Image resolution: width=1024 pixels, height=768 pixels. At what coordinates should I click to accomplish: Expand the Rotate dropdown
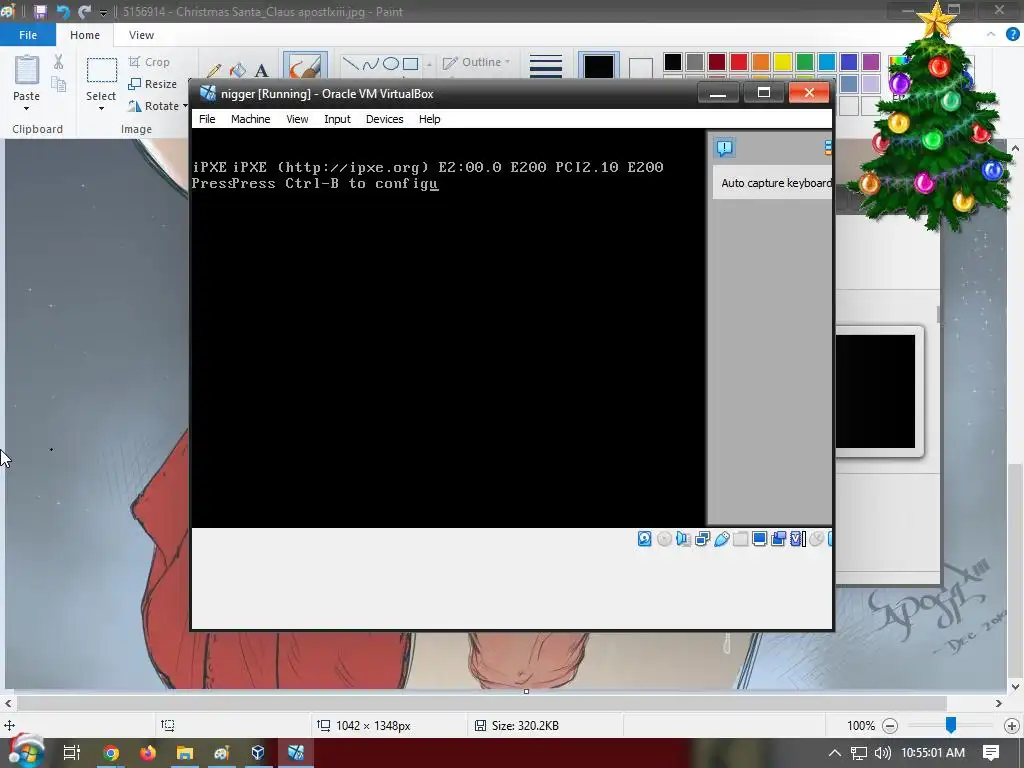(185, 106)
